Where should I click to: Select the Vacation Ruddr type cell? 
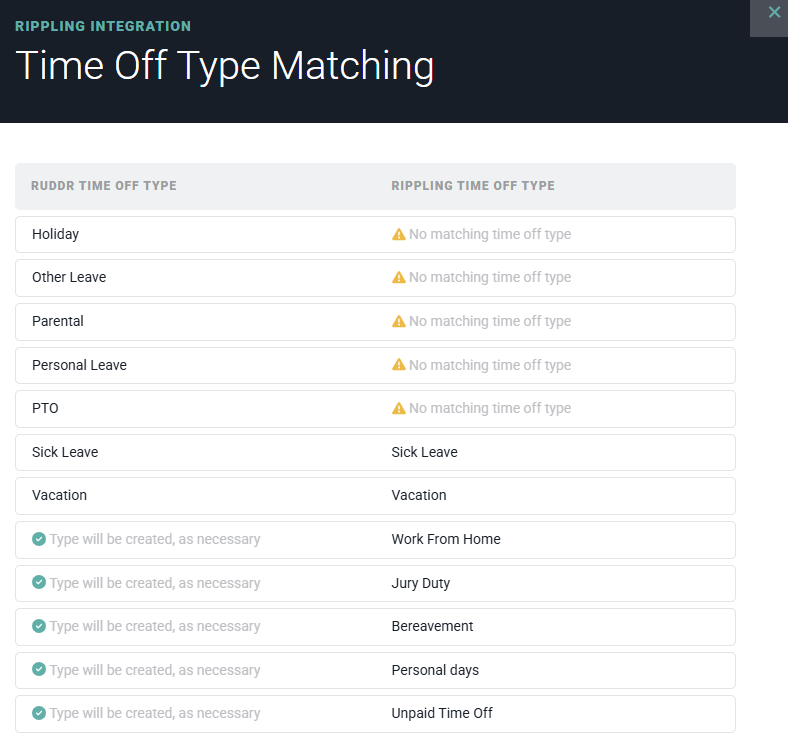coord(59,495)
